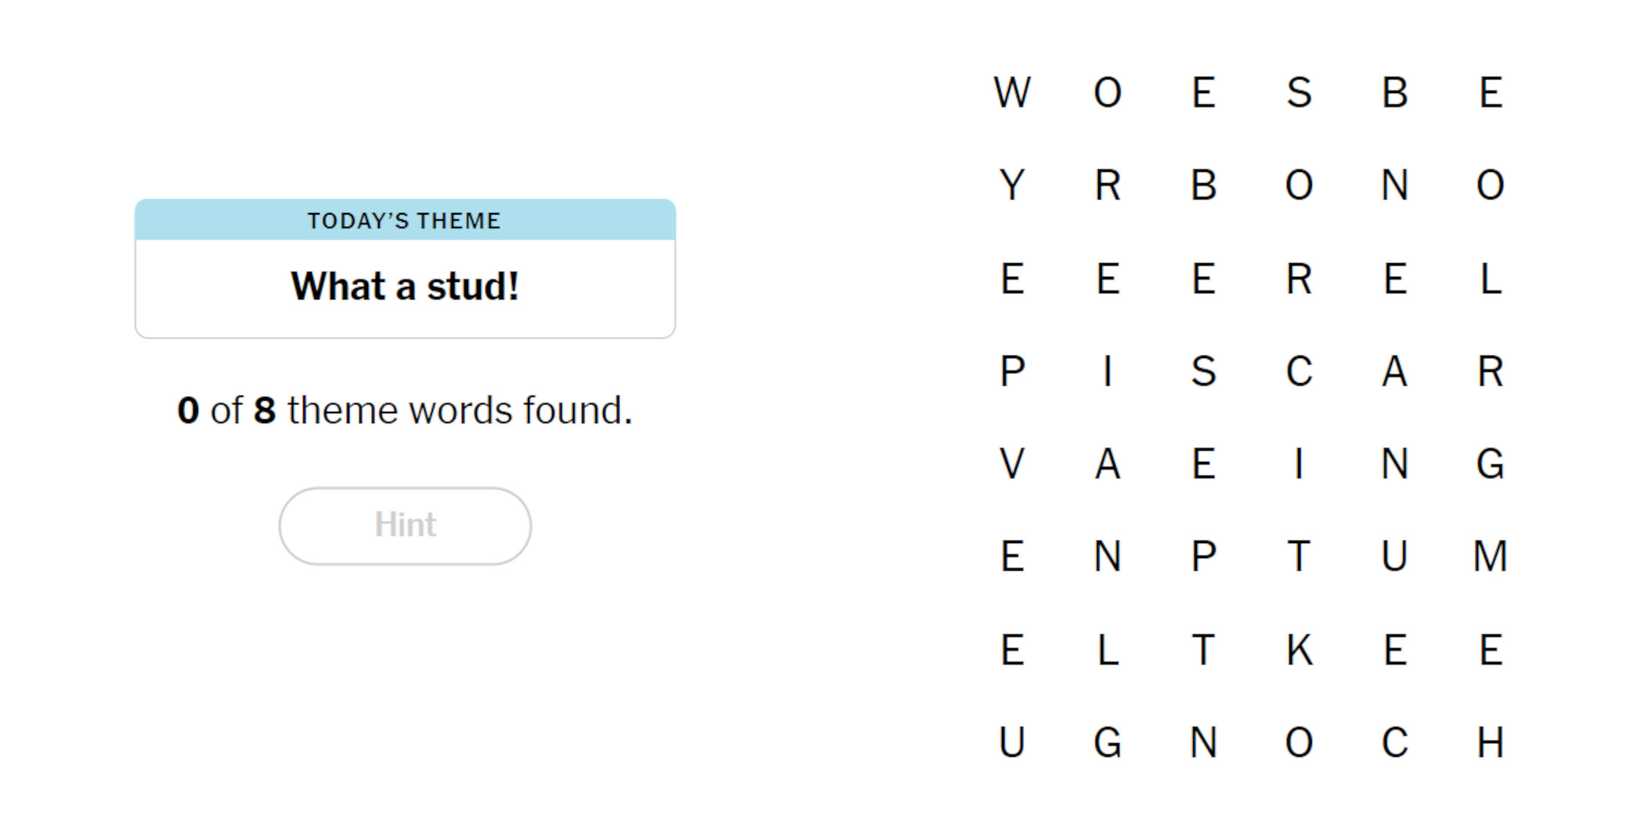Tap the letter I between P and S
The width and height of the screenshot is (1650, 825).
pos(1107,372)
